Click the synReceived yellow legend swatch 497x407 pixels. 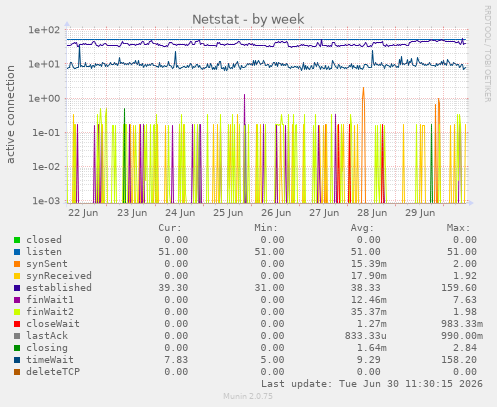click(x=17, y=276)
